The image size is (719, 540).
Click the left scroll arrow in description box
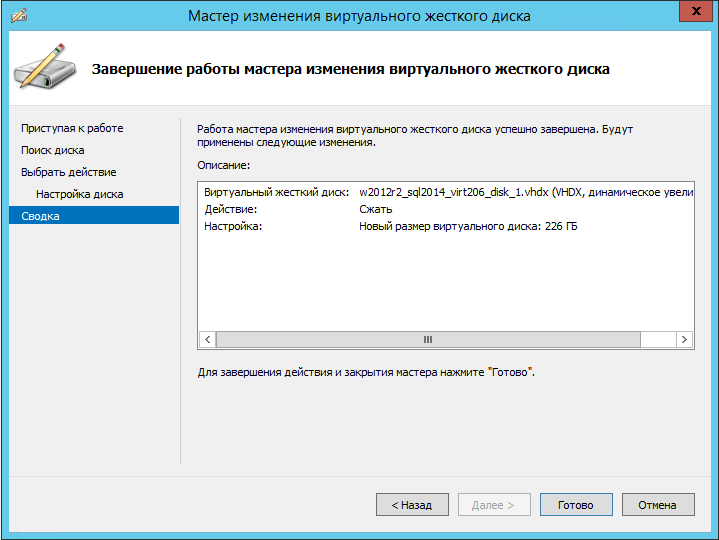point(208,340)
